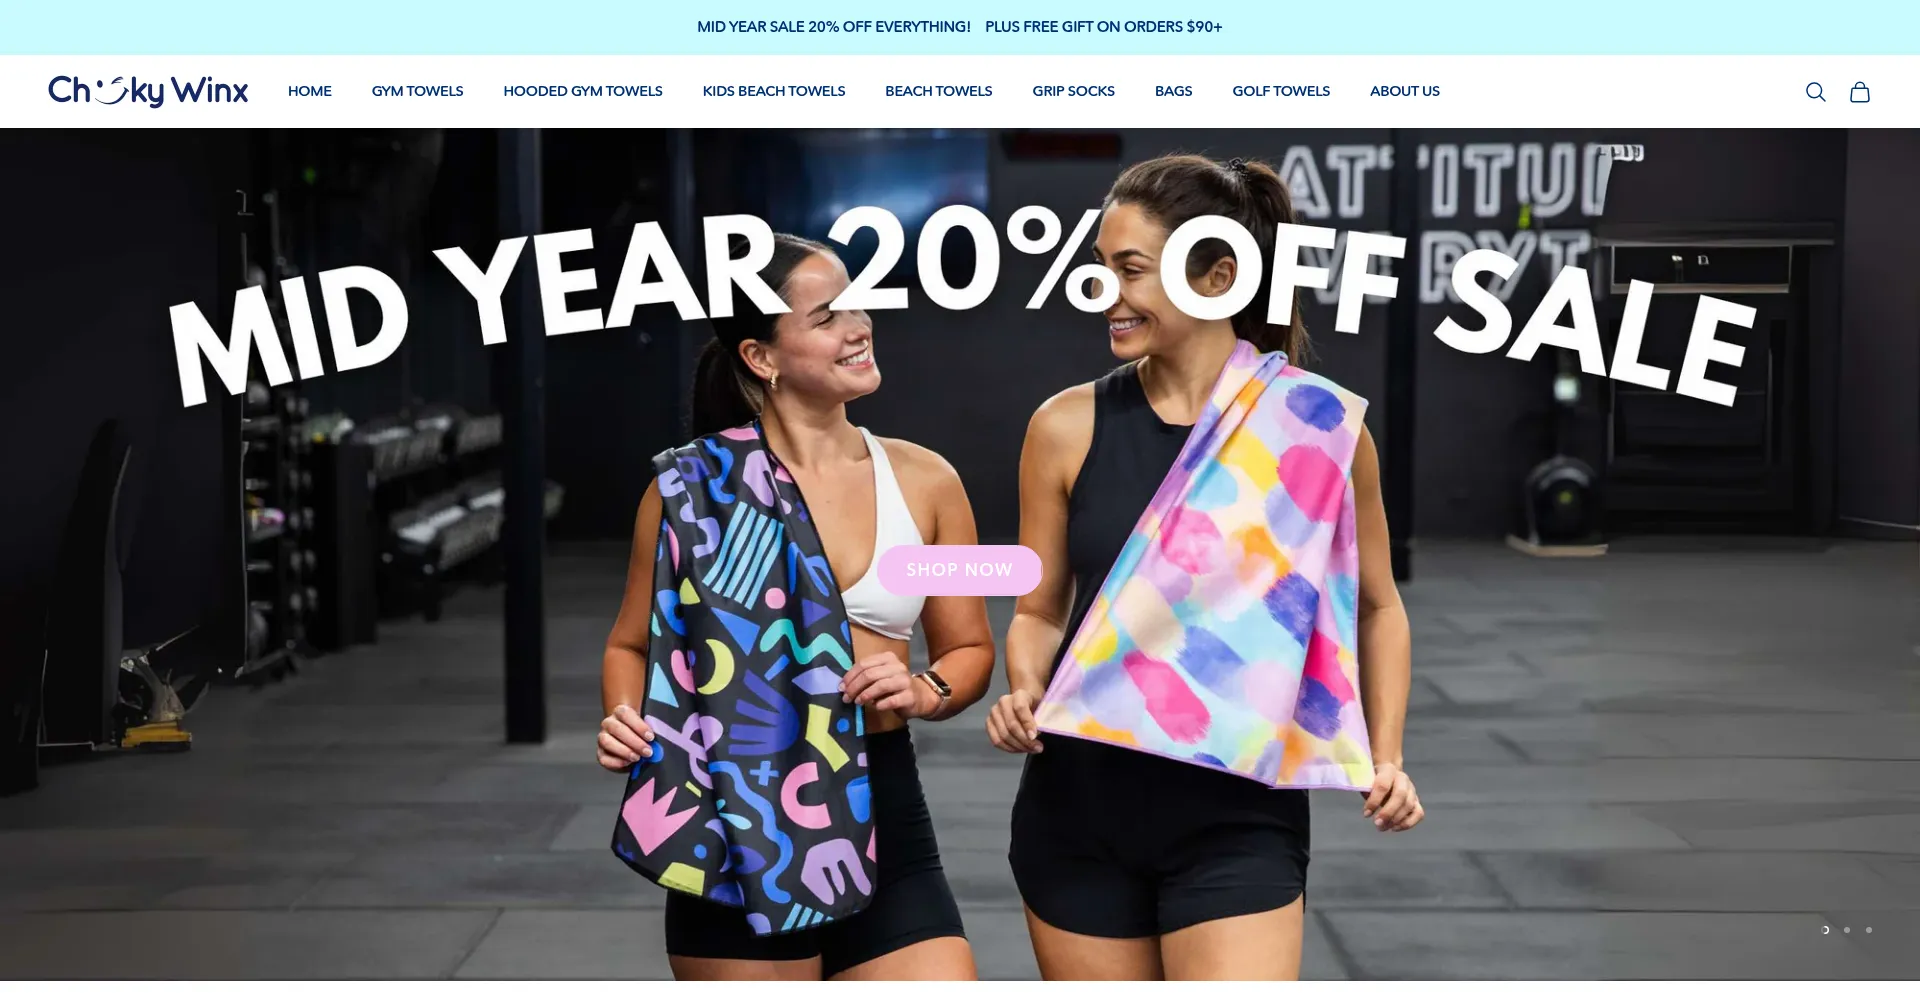Navigate to Beach Towels
Image resolution: width=1920 pixels, height=993 pixels.
(x=938, y=91)
